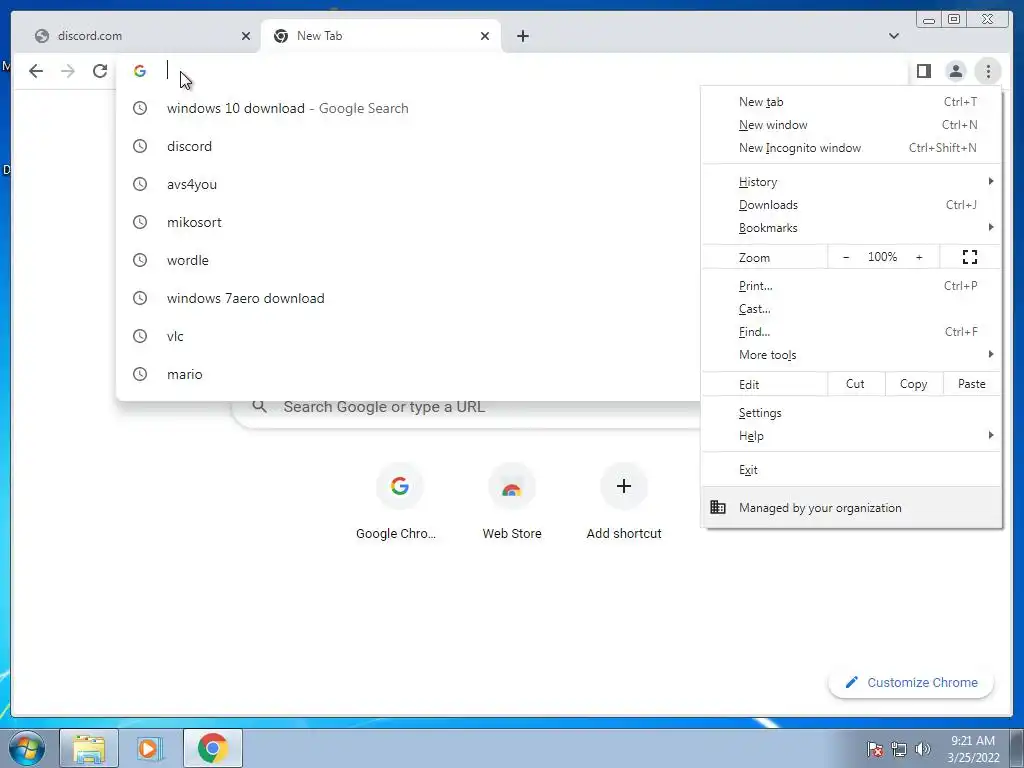Select the windows 10 download suggestion
This screenshot has width=1024, height=768.
[408, 108]
